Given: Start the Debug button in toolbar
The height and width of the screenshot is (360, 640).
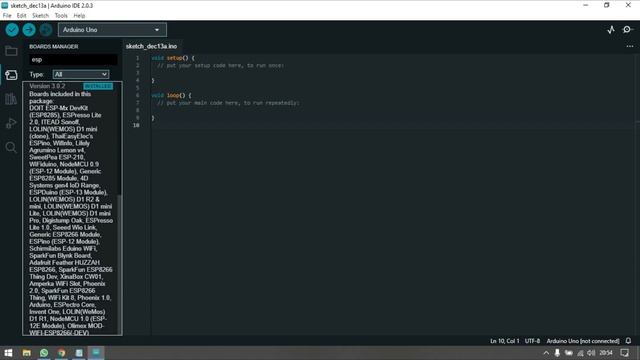Looking at the screenshot, I should pyautogui.click(x=46, y=30).
